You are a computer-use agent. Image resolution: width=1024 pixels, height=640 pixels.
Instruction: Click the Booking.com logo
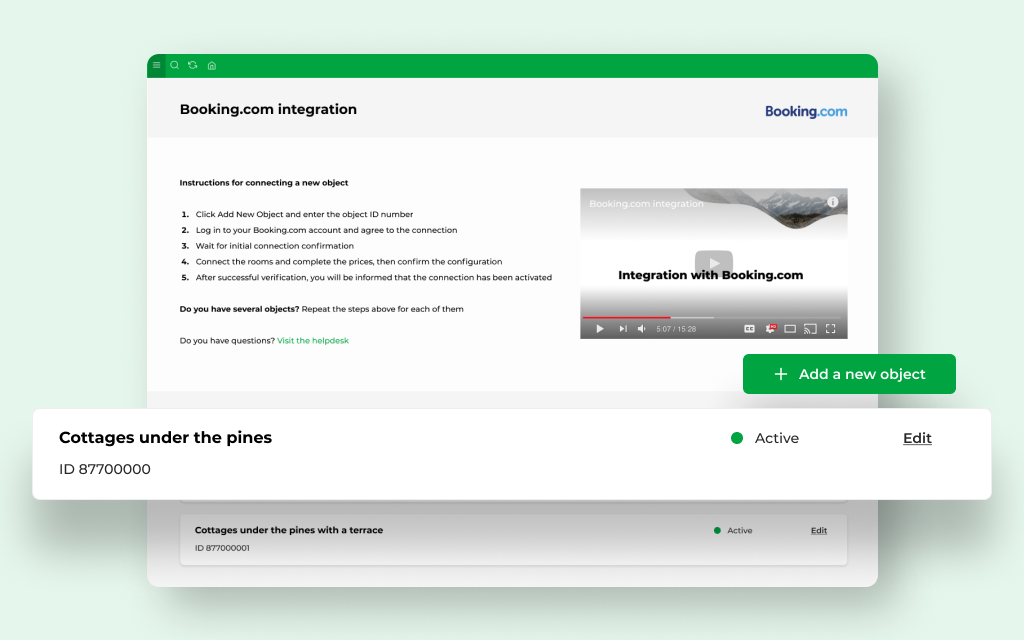tap(806, 111)
